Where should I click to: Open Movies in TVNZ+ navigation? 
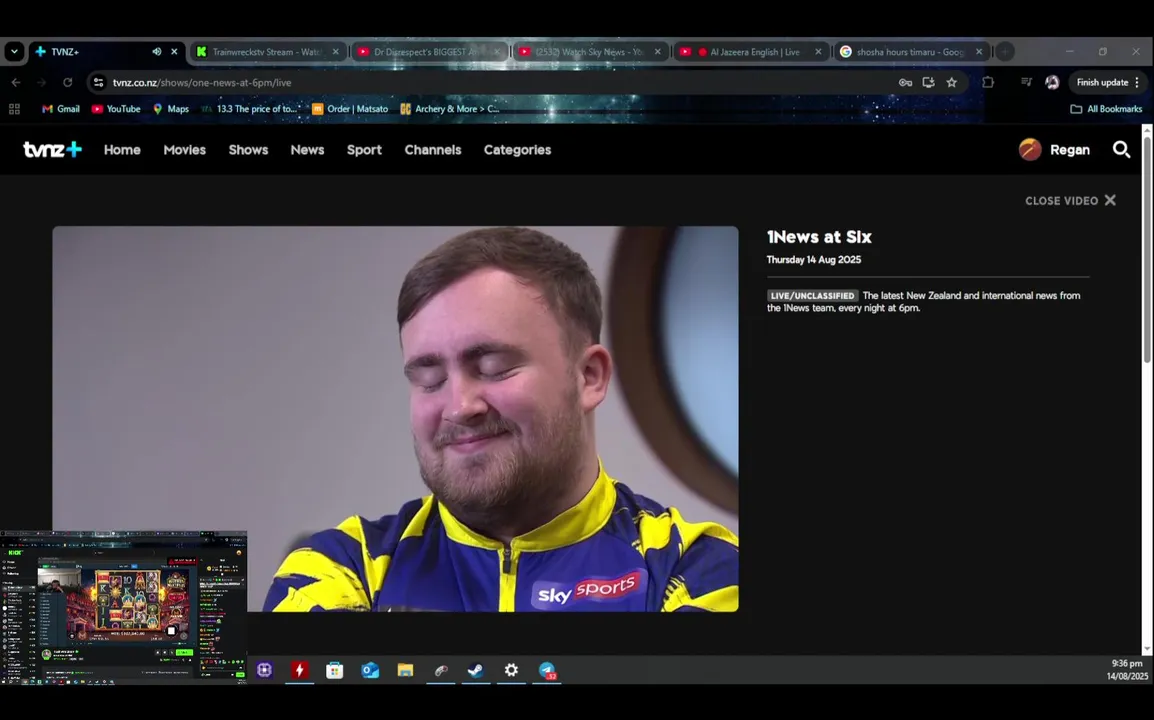185,149
